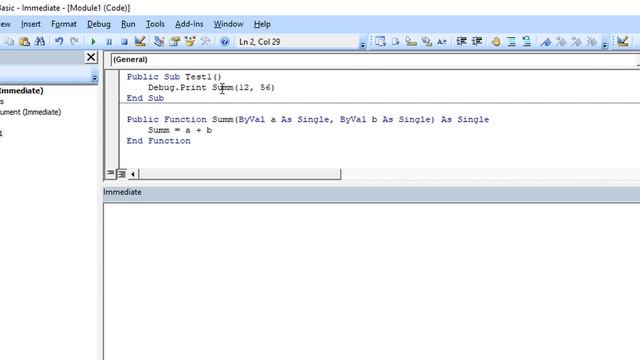Click the code window horizontal scrollbar

239,174
